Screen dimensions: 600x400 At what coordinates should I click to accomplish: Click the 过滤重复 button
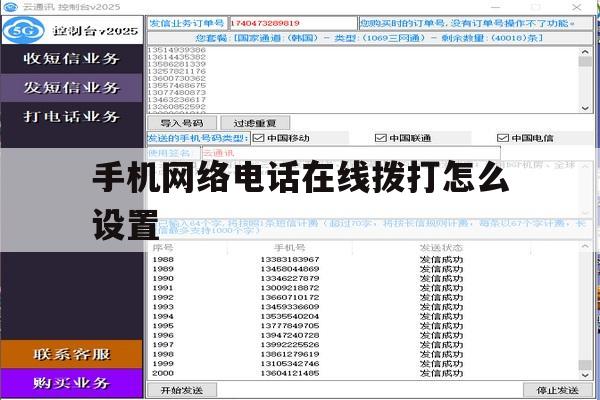point(255,123)
